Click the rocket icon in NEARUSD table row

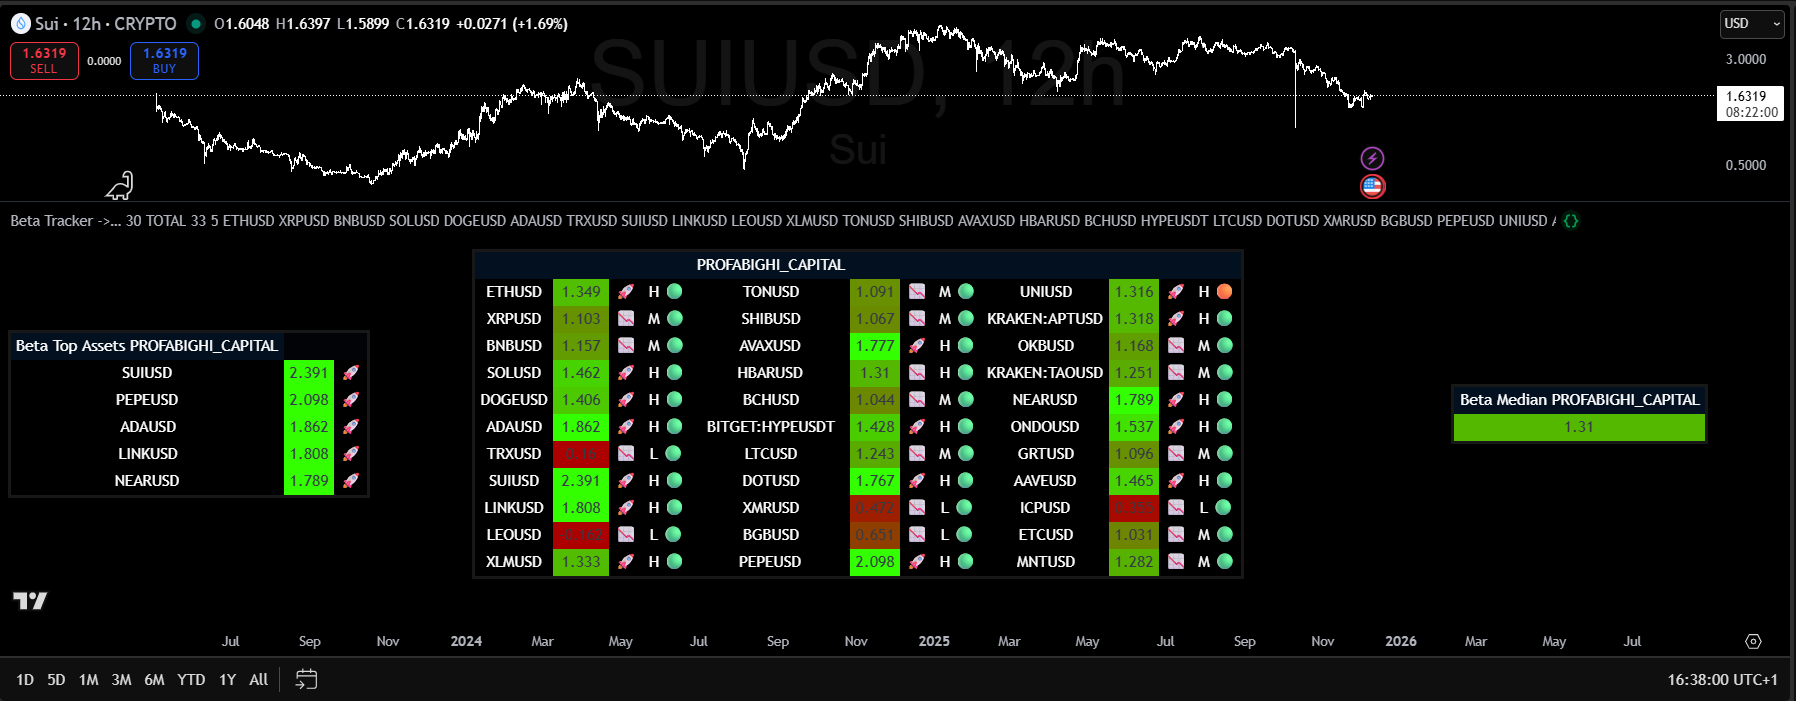[1176, 400]
